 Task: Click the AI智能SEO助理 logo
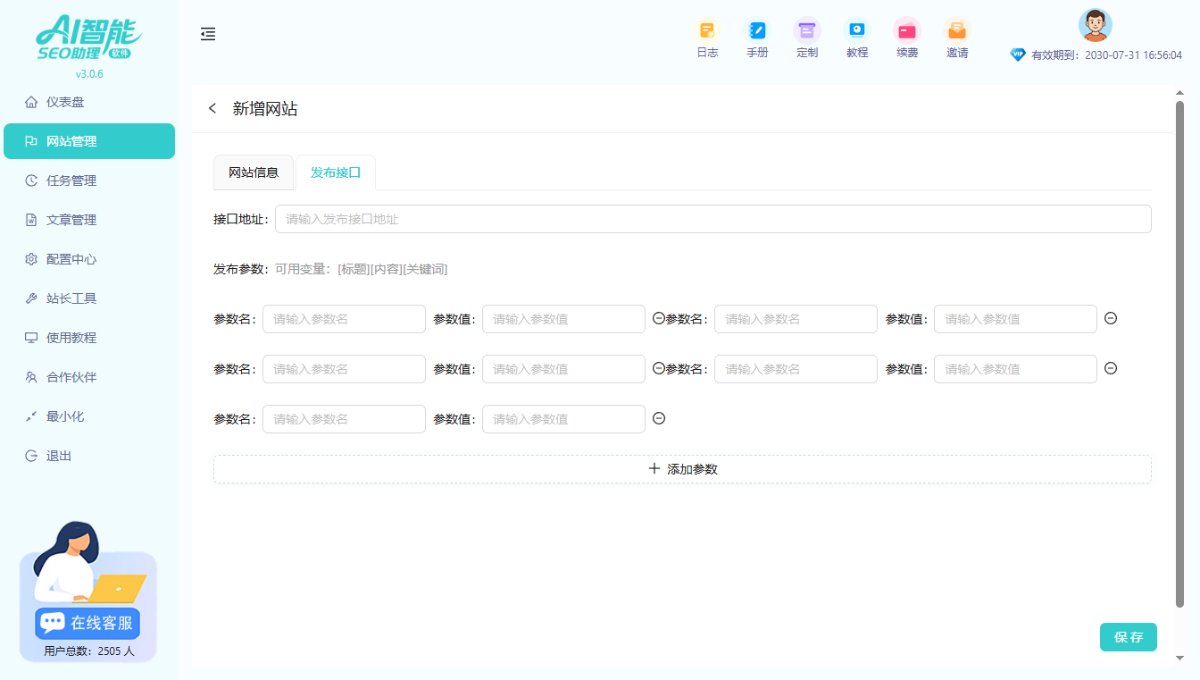[89, 40]
